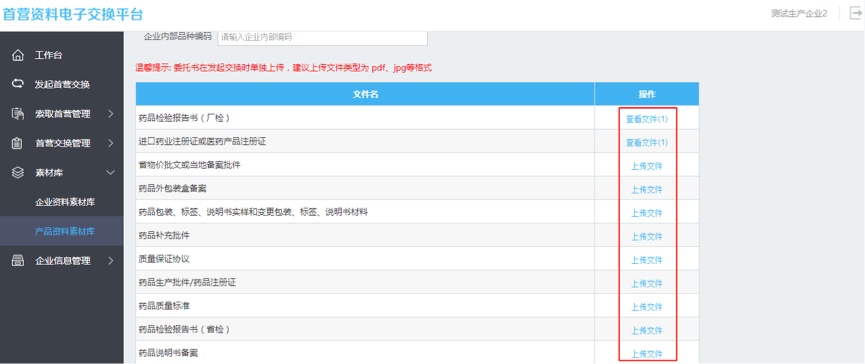Click the 操作 column header

(x=647, y=94)
